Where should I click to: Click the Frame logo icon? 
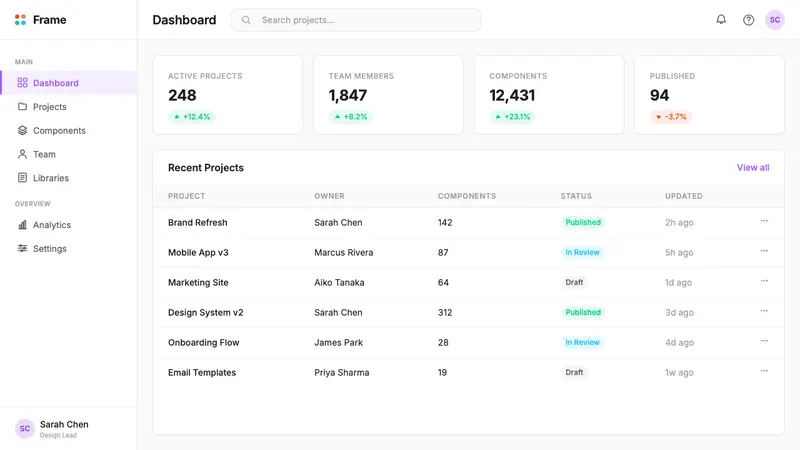(x=20, y=20)
